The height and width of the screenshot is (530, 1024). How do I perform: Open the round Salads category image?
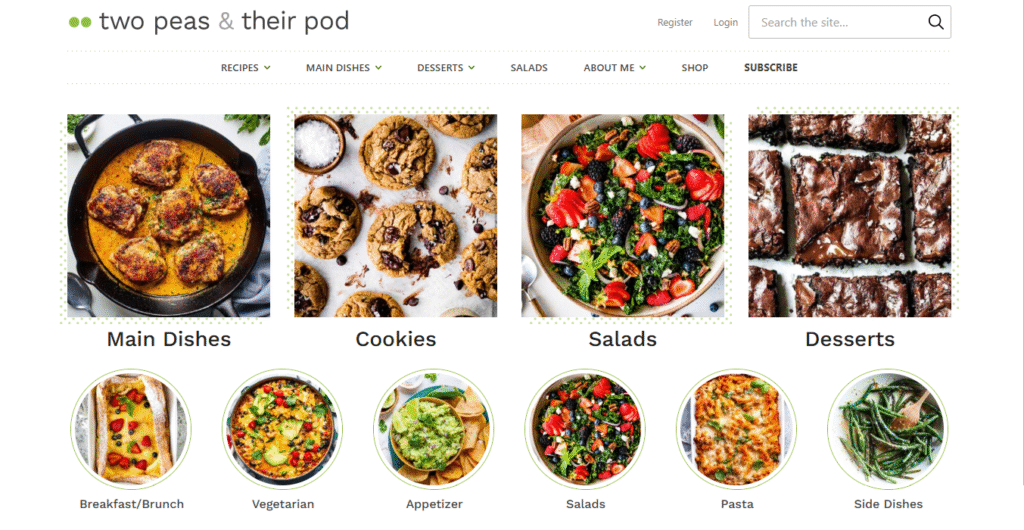585,429
